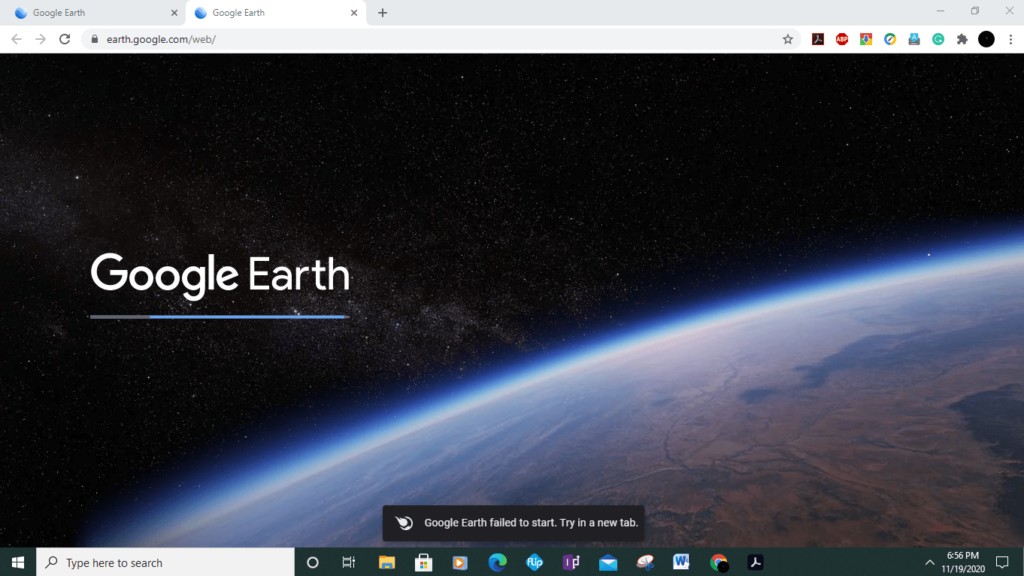
Task: Restore down the Chrome window
Action: pos(975,11)
